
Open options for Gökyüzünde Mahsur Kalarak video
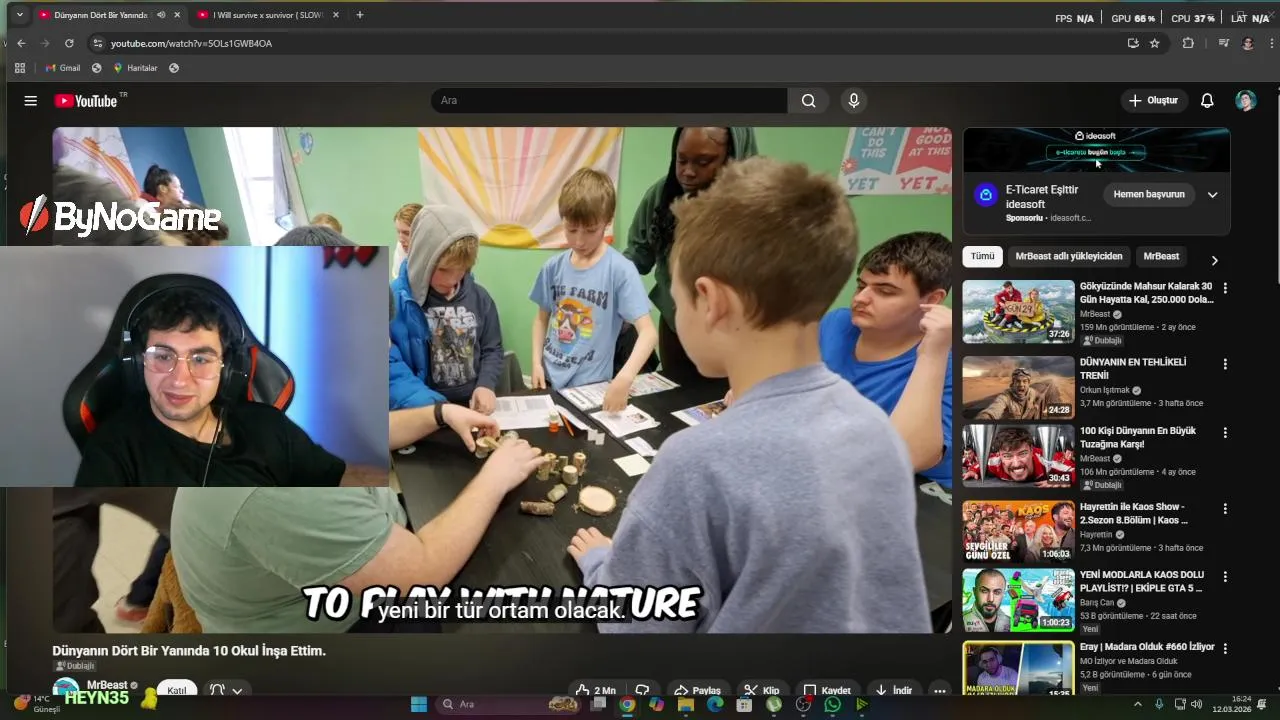(x=1225, y=288)
